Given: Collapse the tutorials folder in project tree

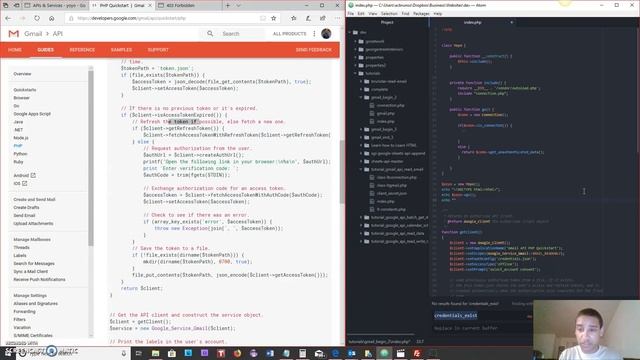Looking at the screenshot, I should coord(356,73).
